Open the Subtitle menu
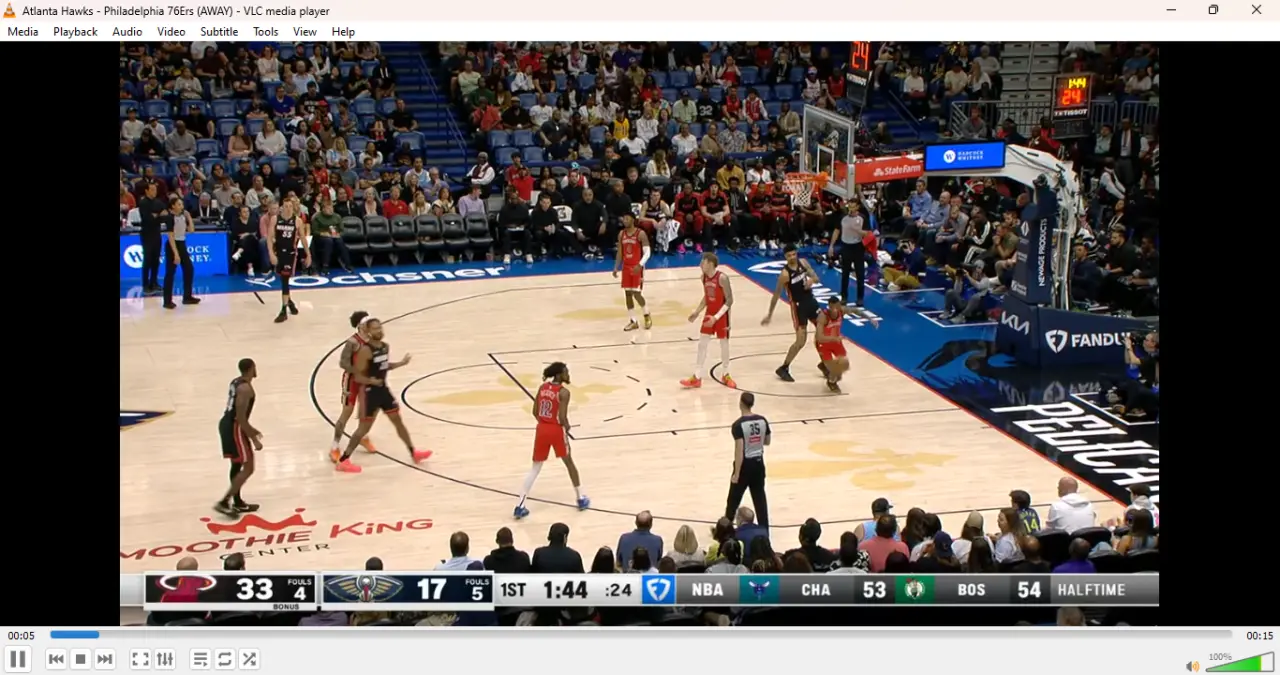Screen dimensions: 1280x675 pos(219,32)
